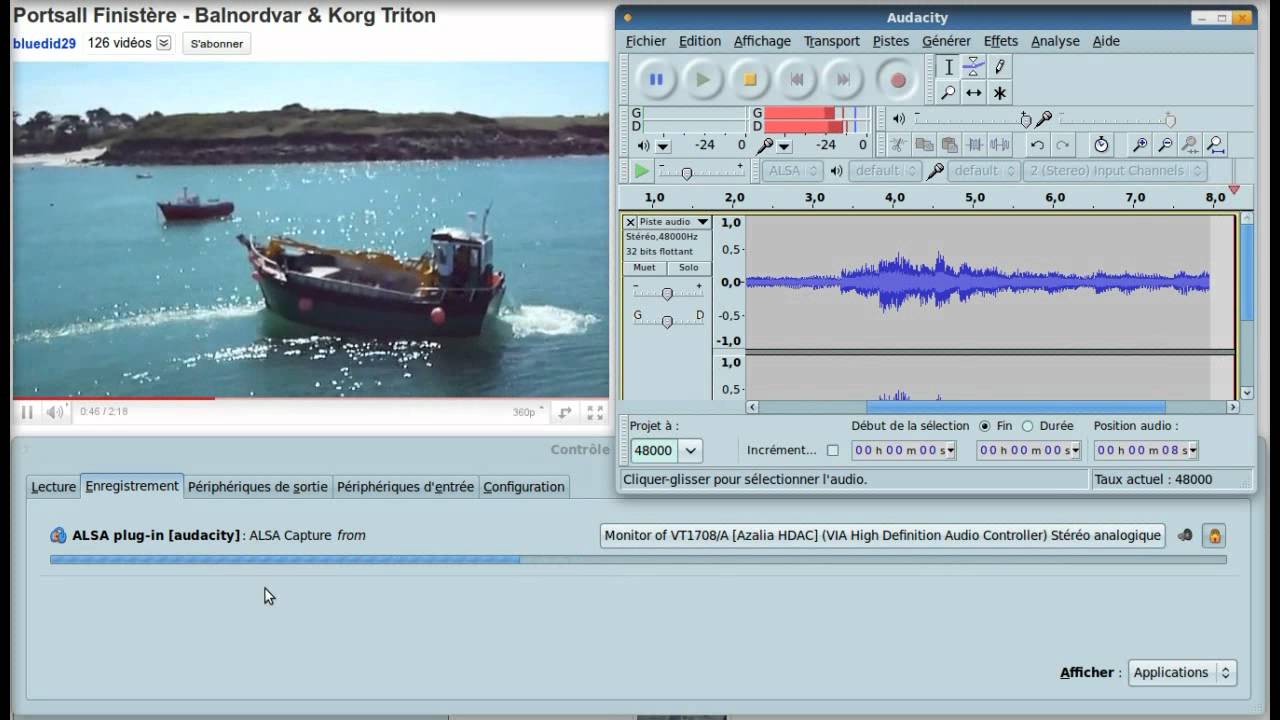Select the Time Shift tool
Viewport: 1280px width, 720px height.
click(973, 93)
